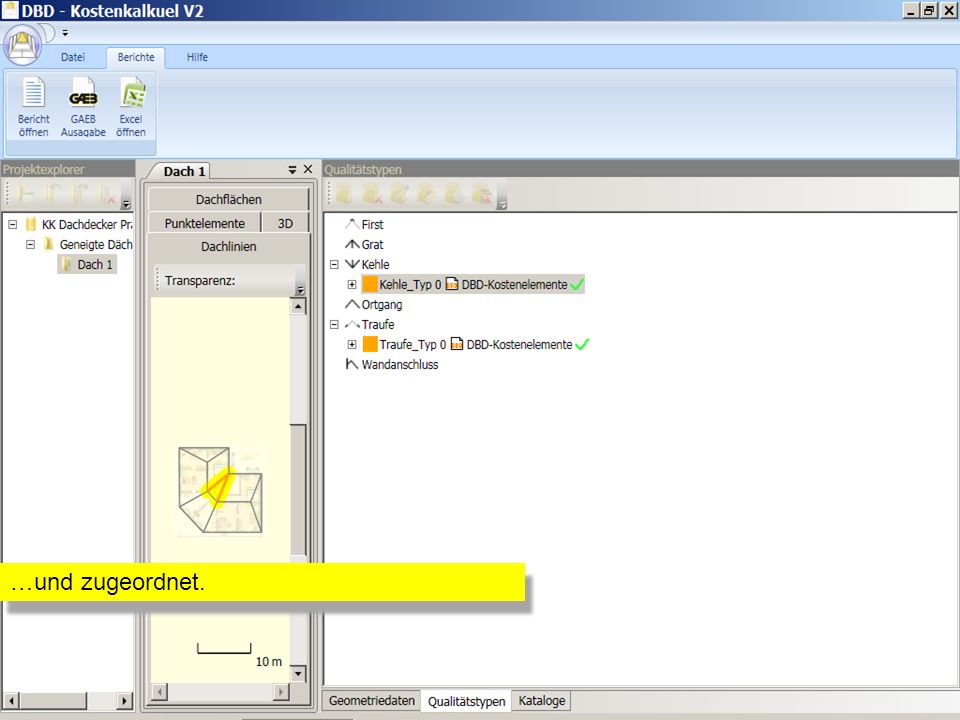Viewport: 960px width, 720px height.
Task: Close the Dach 1 panel
Action: coord(308,169)
